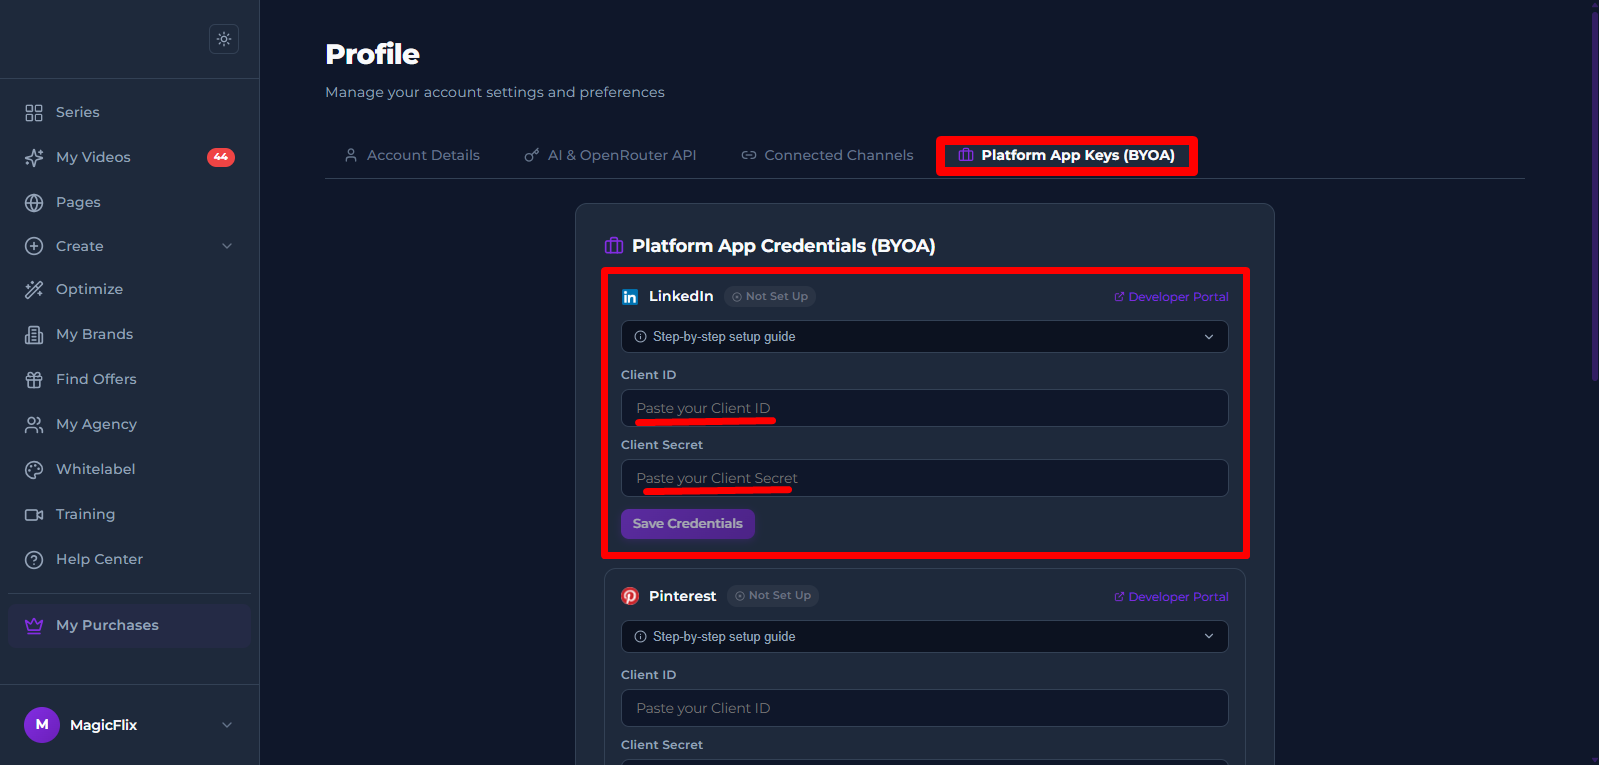Switch to Connected Channels tab
The width and height of the screenshot is (1599, 765).
[x=827, y=155]
